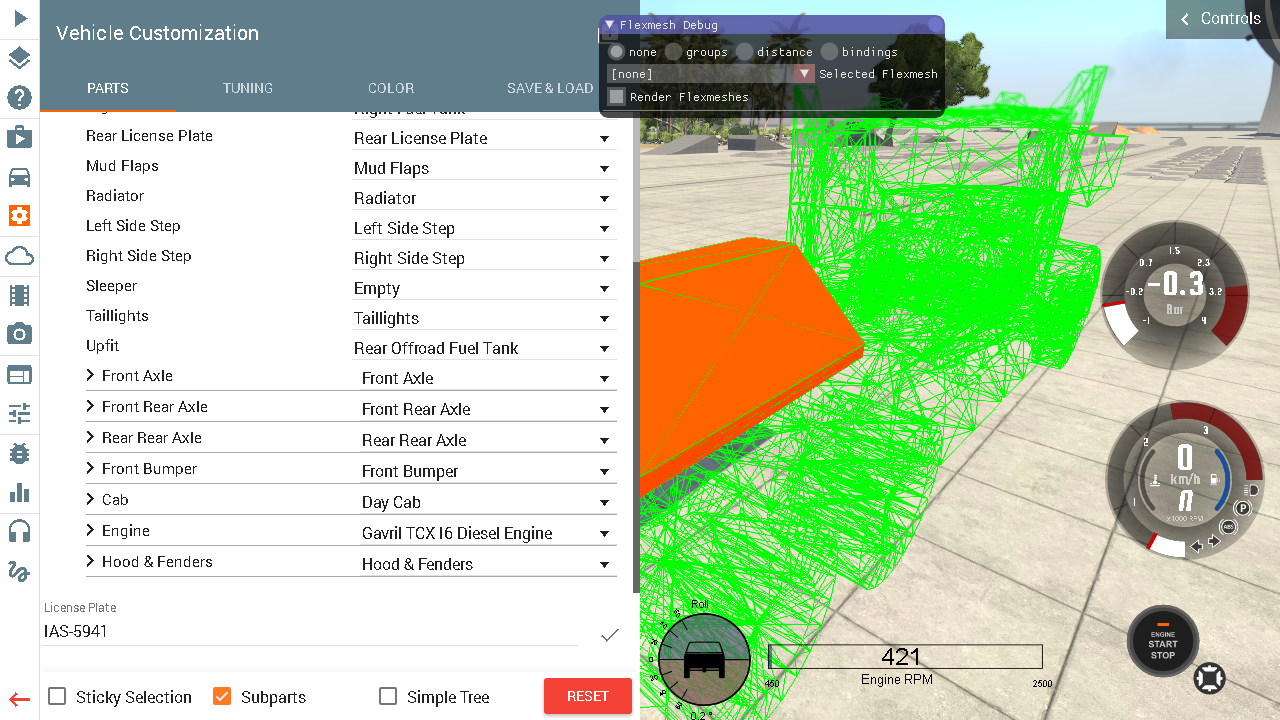1280x720 pixels.
Task: Open the squiggly track icon in sidebar
Action: point(19,571)
